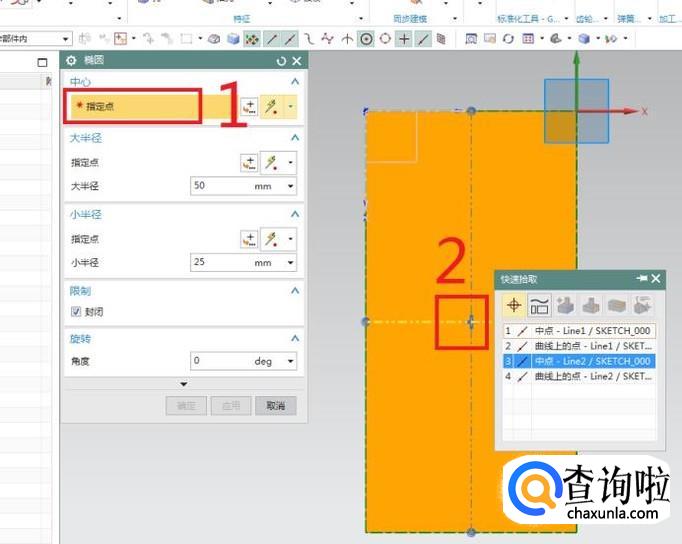
Task: Select the point filter icon in 快速拾取
Action: (515, 306)
